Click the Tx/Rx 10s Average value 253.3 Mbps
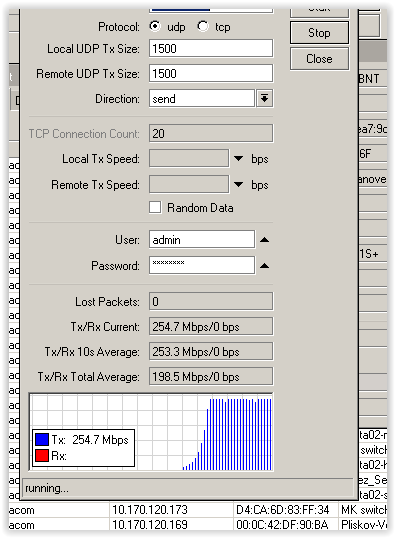 coord(211,352)
